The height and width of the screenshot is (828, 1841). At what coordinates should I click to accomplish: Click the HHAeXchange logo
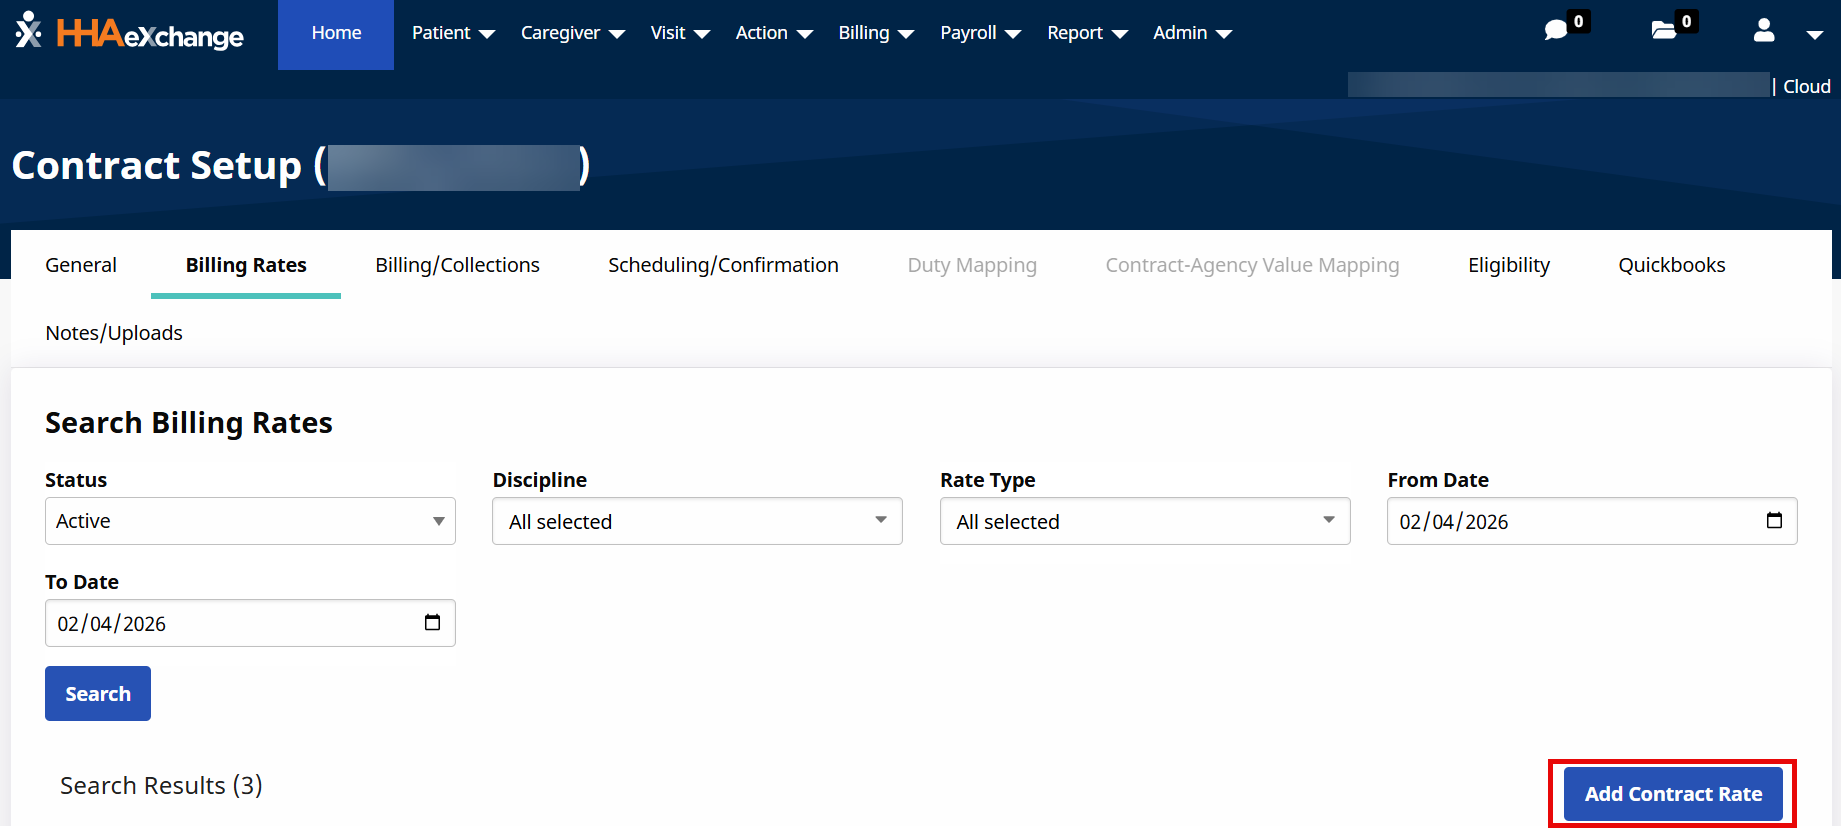[x=130, y=33]
